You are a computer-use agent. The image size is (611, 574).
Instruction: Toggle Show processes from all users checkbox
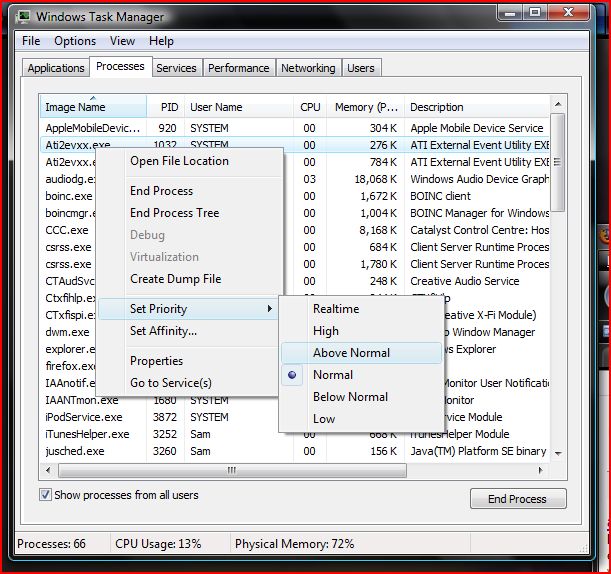[45, 495]
